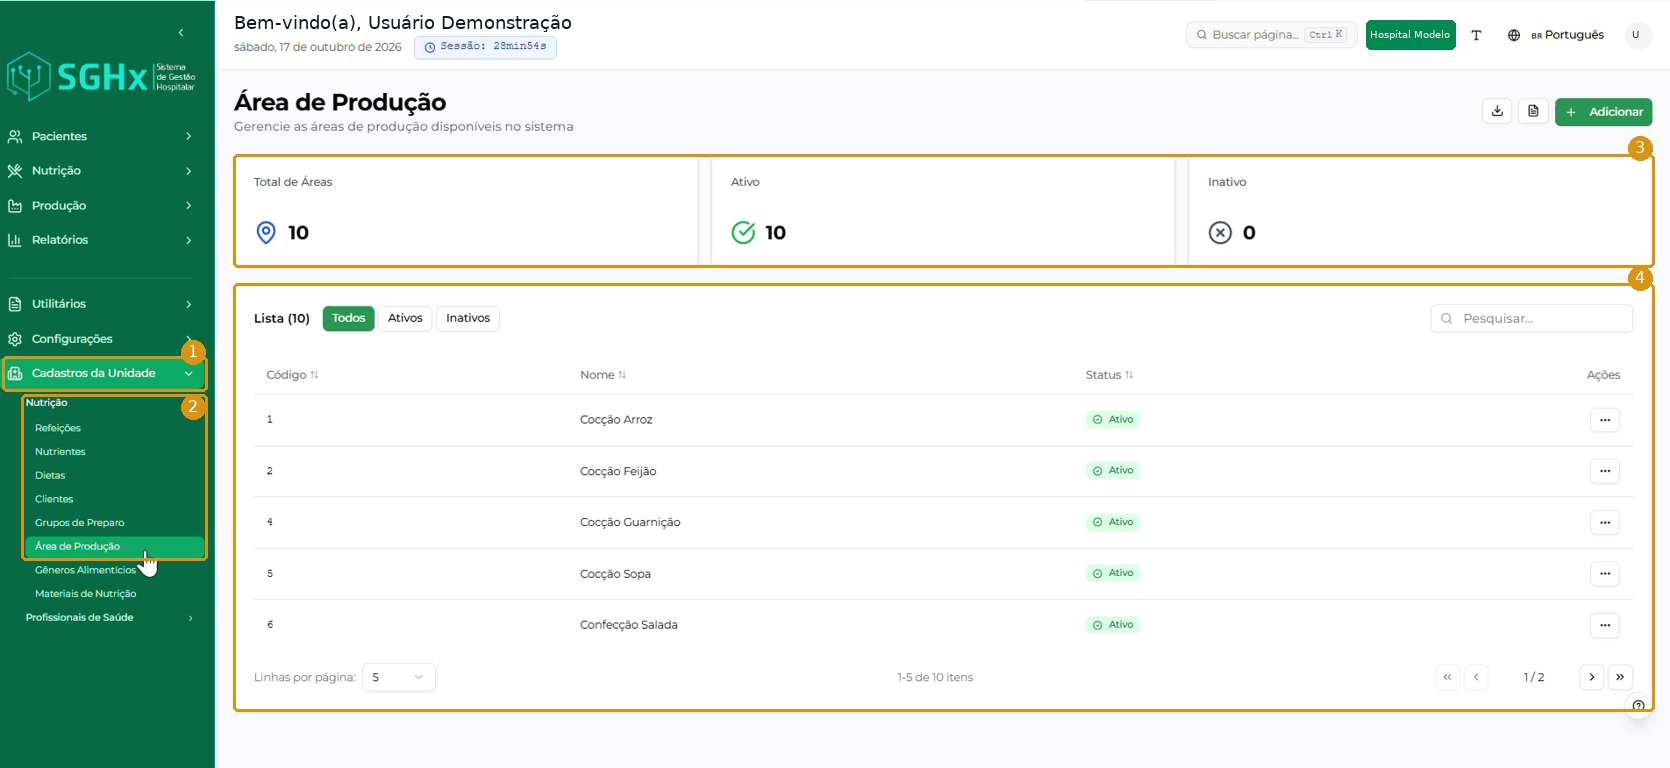Click the SGHx logo
The height and width of the screenshot is (768, 1670).
pyautogui.click(x=101, y=76)
